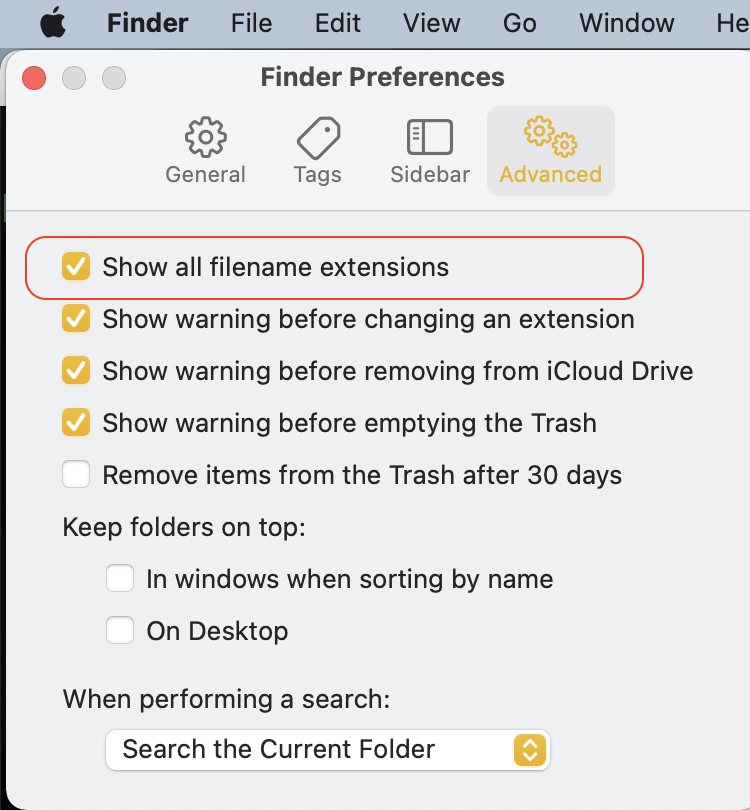
Task: Select the Advanced double-gear icon
Action: pyautogui.click(x=550, y=138)
